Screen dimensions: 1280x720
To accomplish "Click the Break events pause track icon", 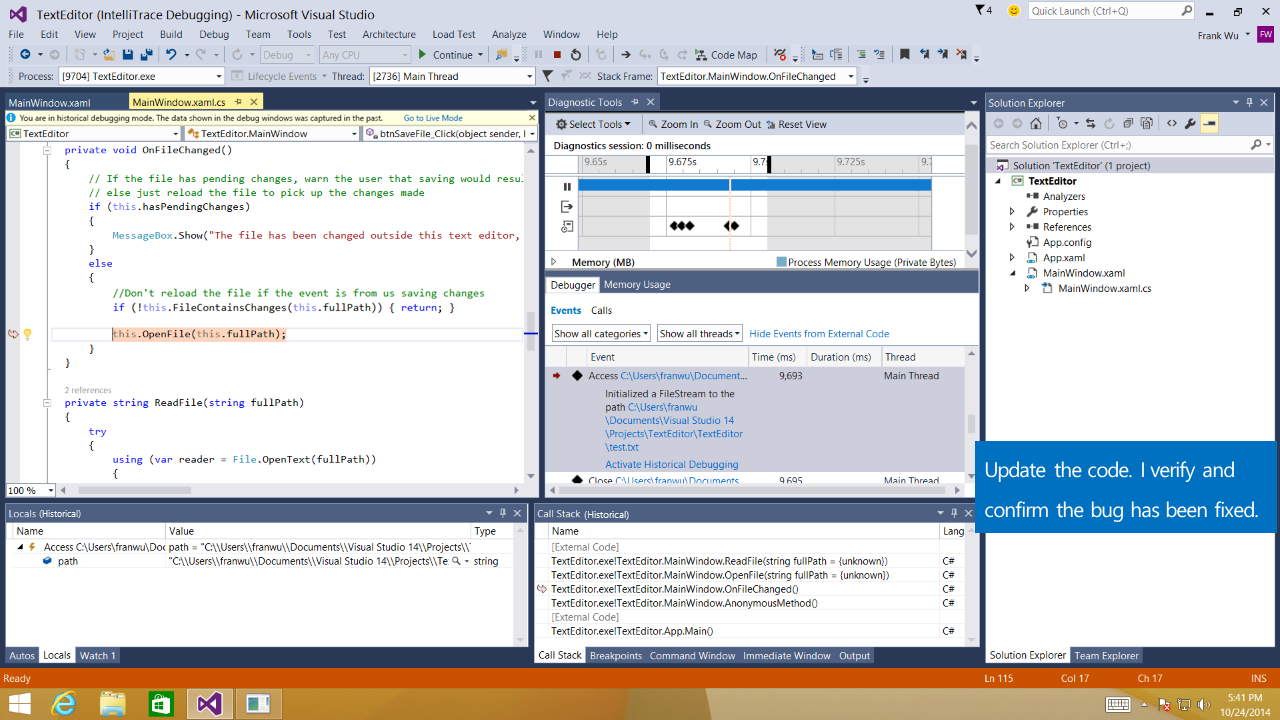I will [x=567, y=186].
